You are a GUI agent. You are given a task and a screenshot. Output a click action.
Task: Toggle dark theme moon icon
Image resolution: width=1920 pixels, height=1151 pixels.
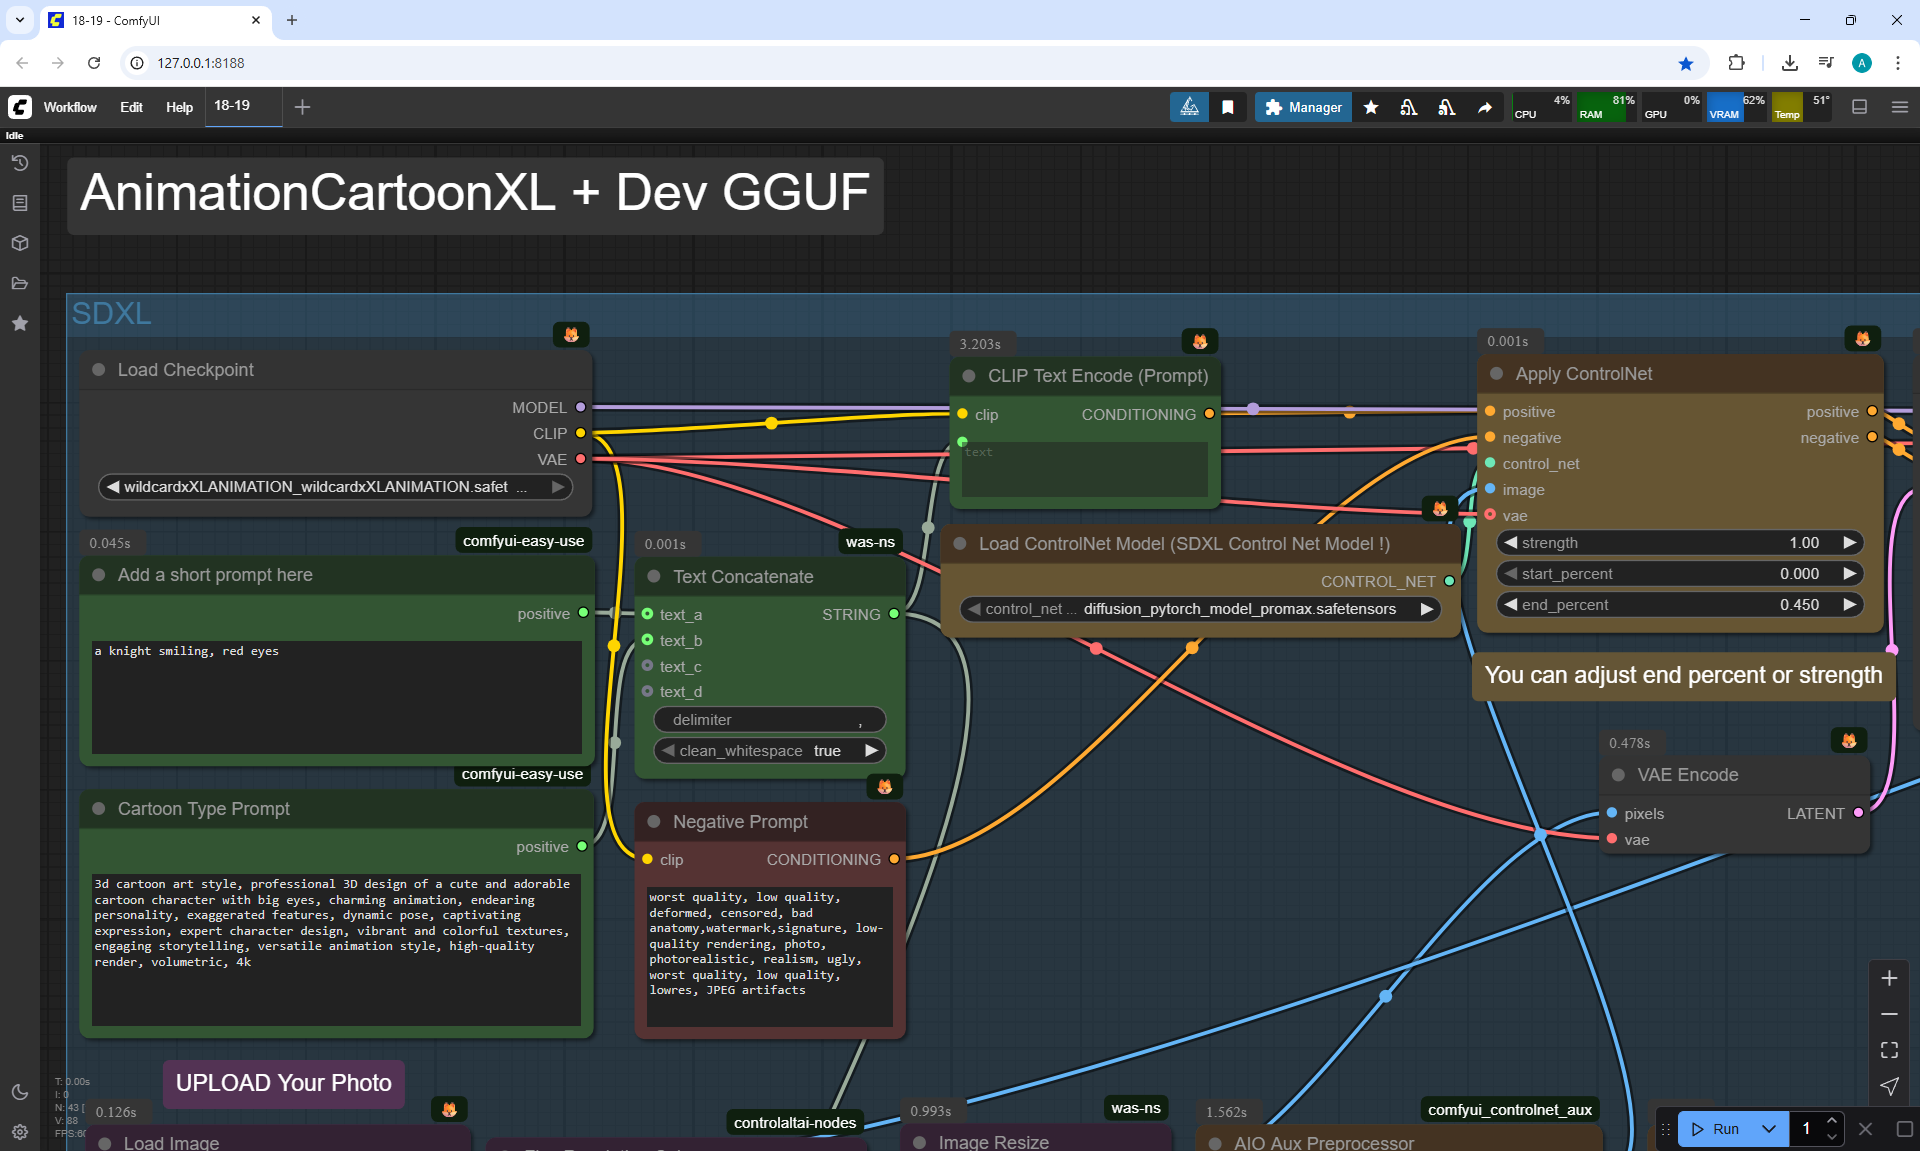19,1092
